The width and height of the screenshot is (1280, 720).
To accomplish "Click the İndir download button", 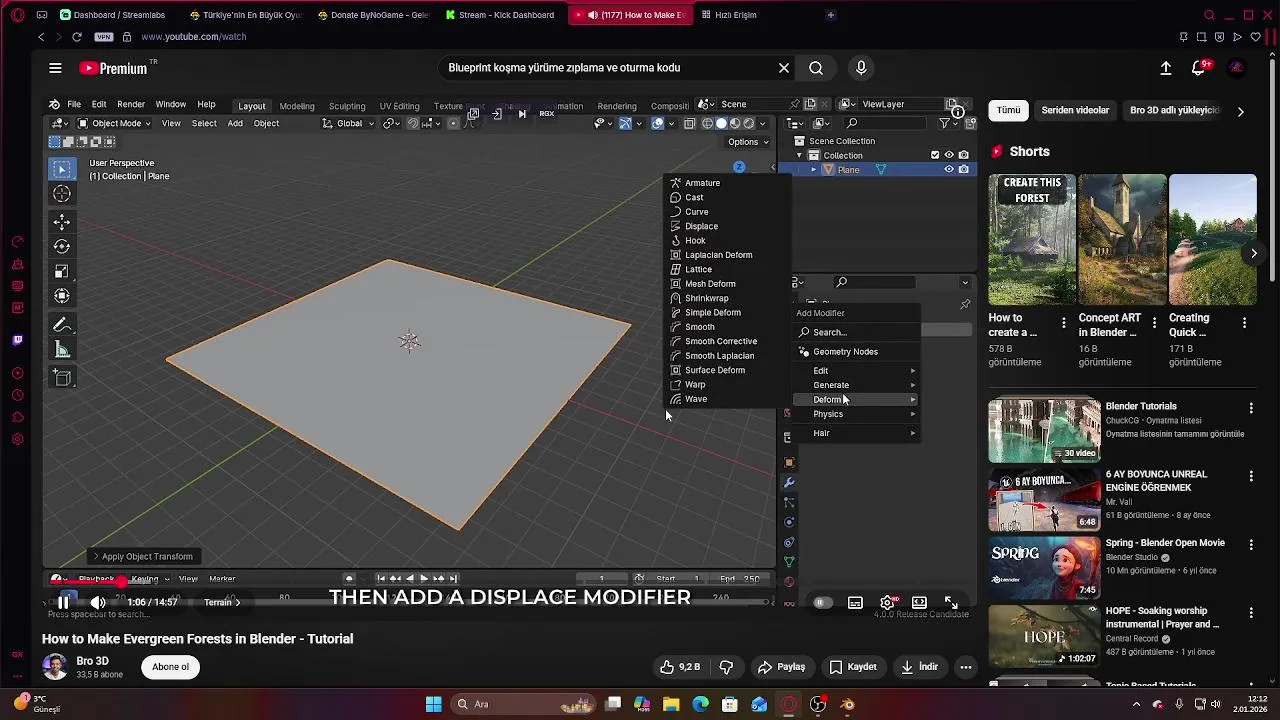I will pos(919,667).
